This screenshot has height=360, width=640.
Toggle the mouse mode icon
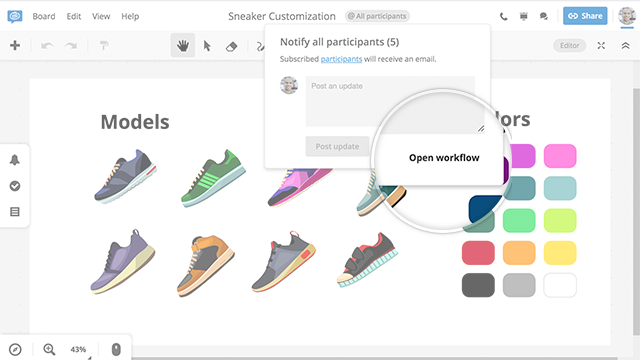[x=116, y=349]
